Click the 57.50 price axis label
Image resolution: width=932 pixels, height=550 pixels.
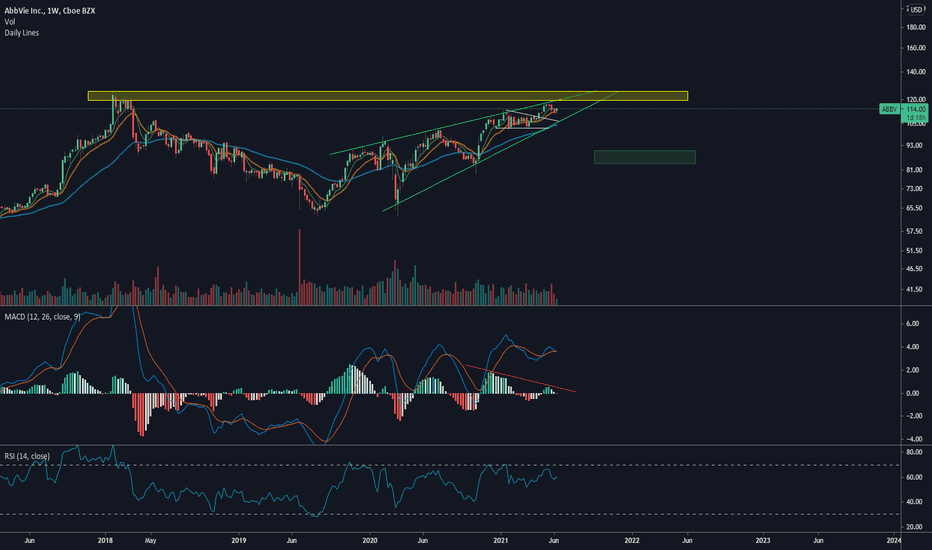(x=916, y=231)
